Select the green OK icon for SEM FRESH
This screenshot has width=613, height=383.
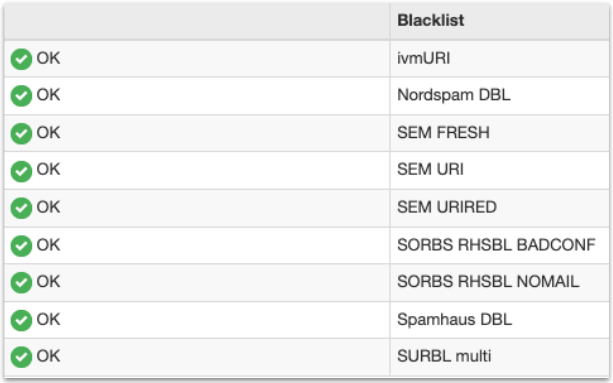tap(21, 134)
